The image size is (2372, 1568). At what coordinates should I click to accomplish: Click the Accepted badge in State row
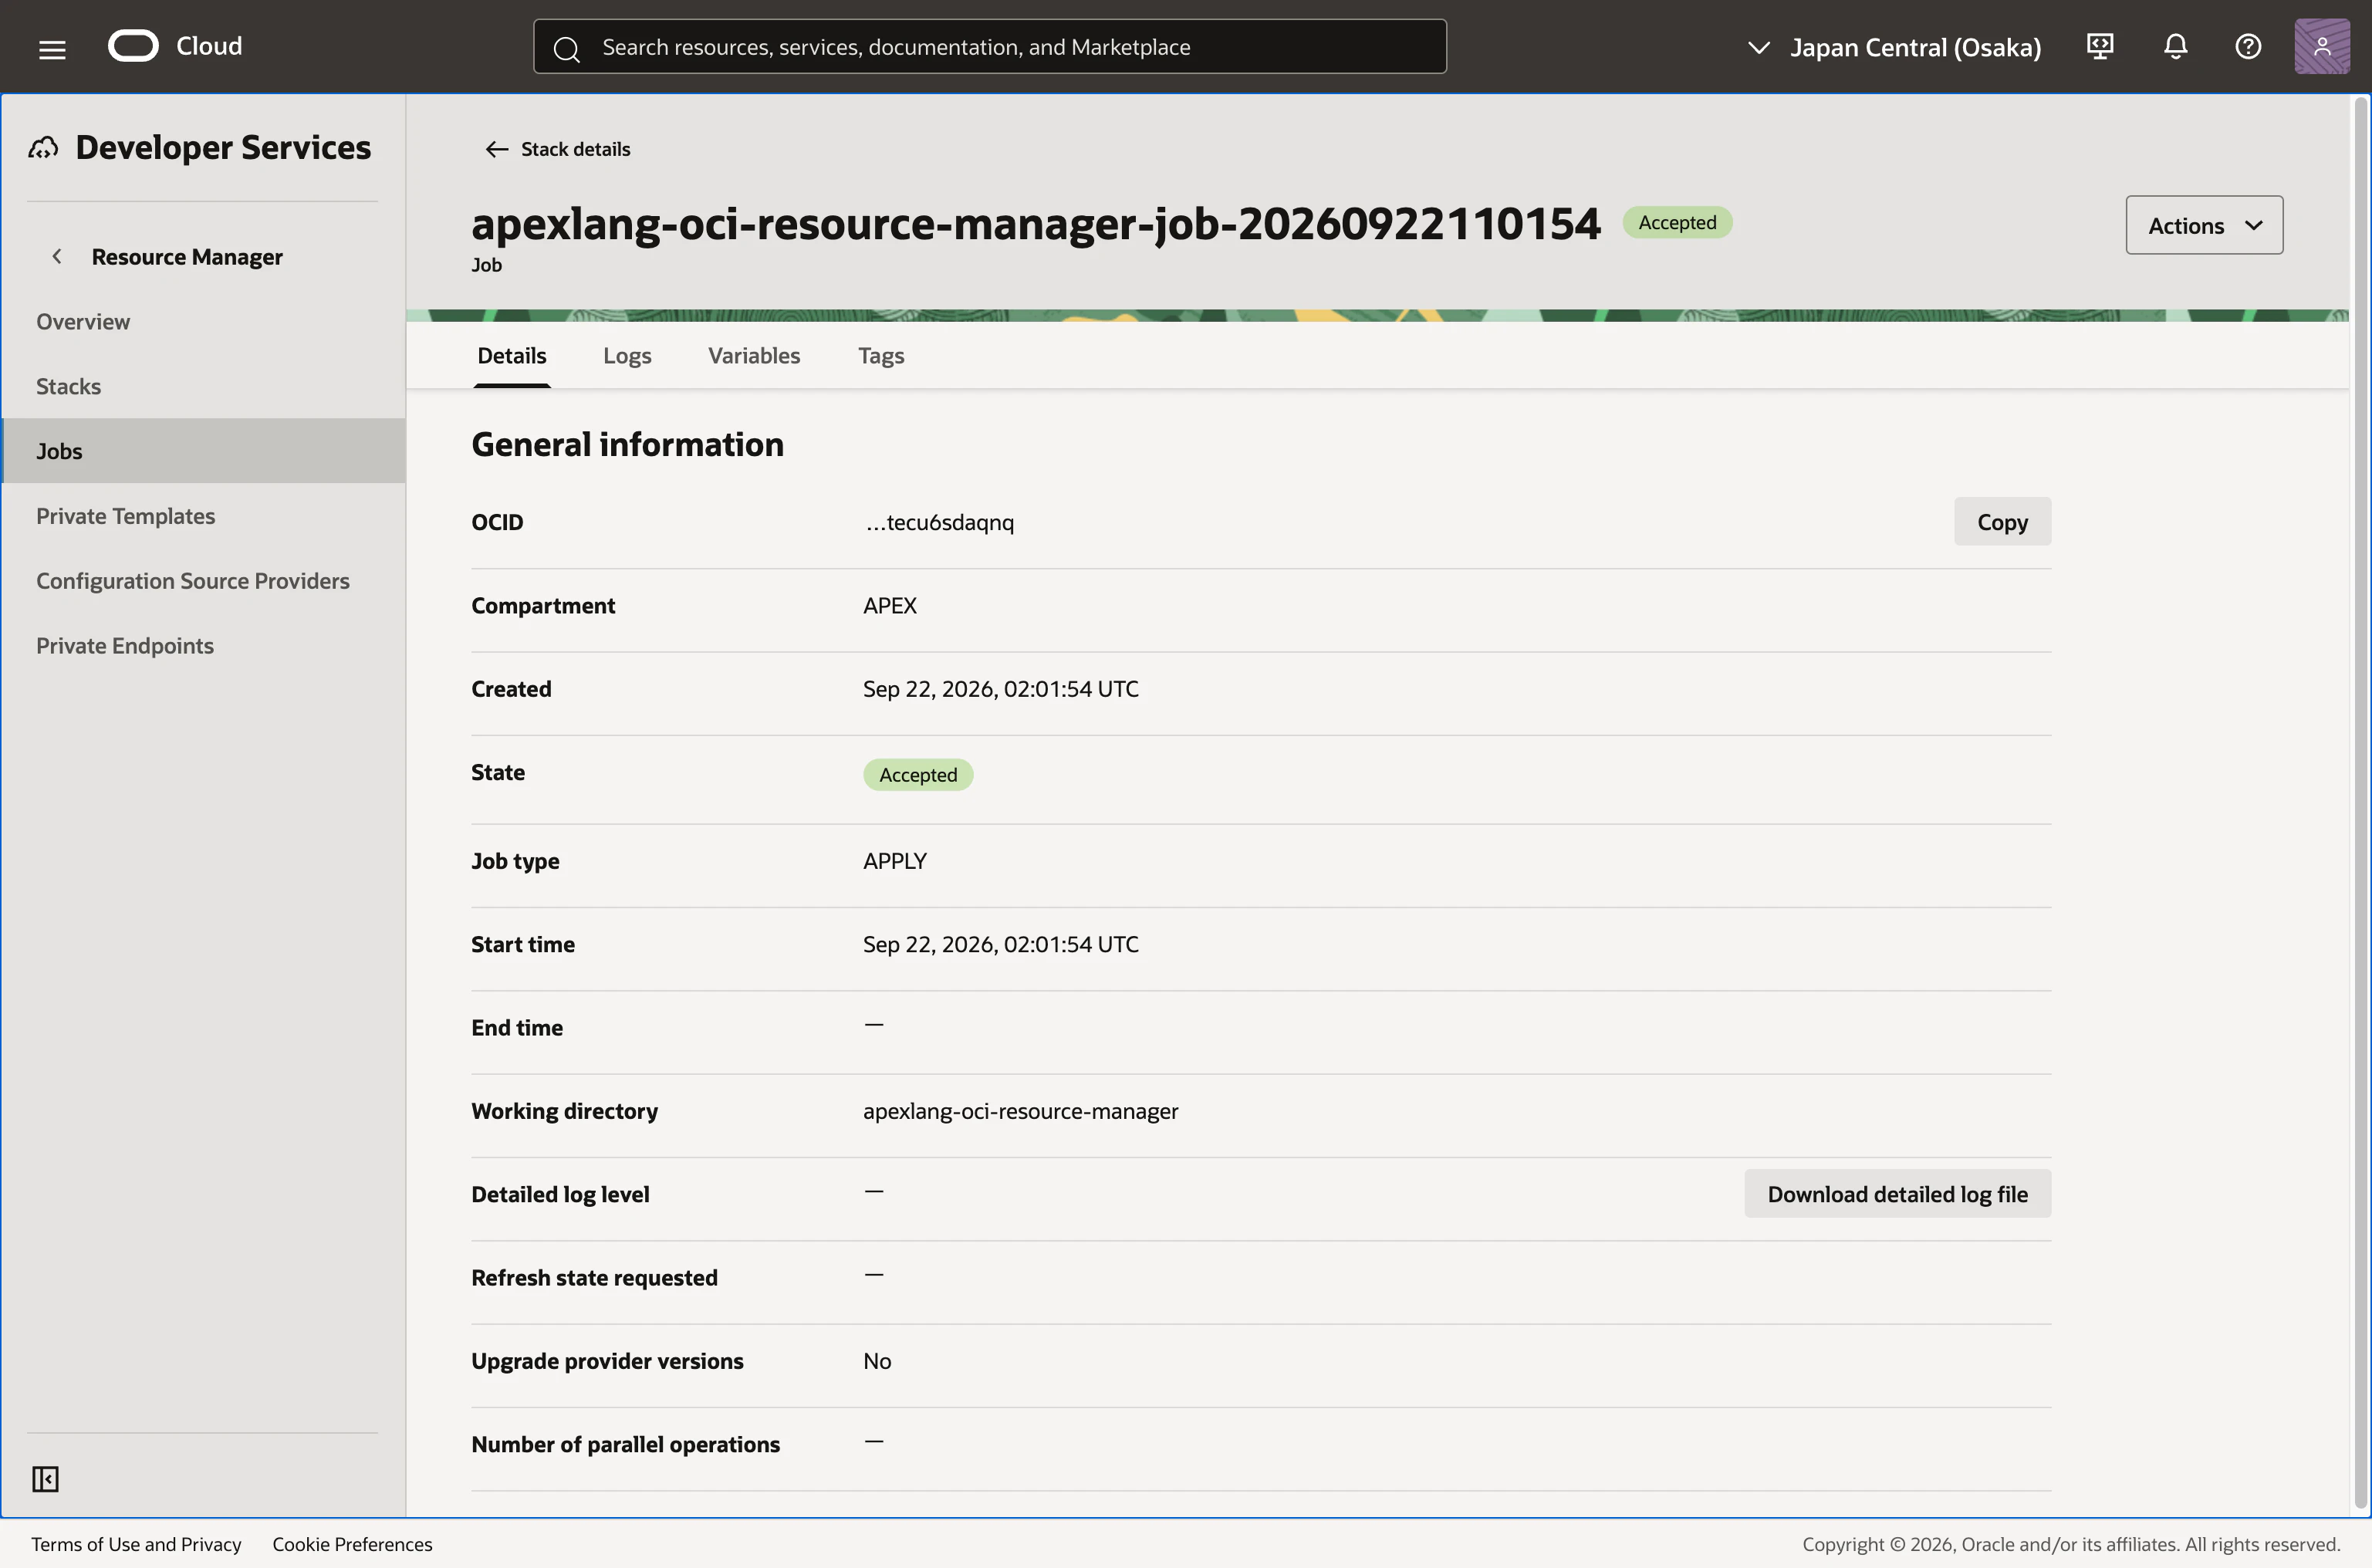tap(918, 775)
